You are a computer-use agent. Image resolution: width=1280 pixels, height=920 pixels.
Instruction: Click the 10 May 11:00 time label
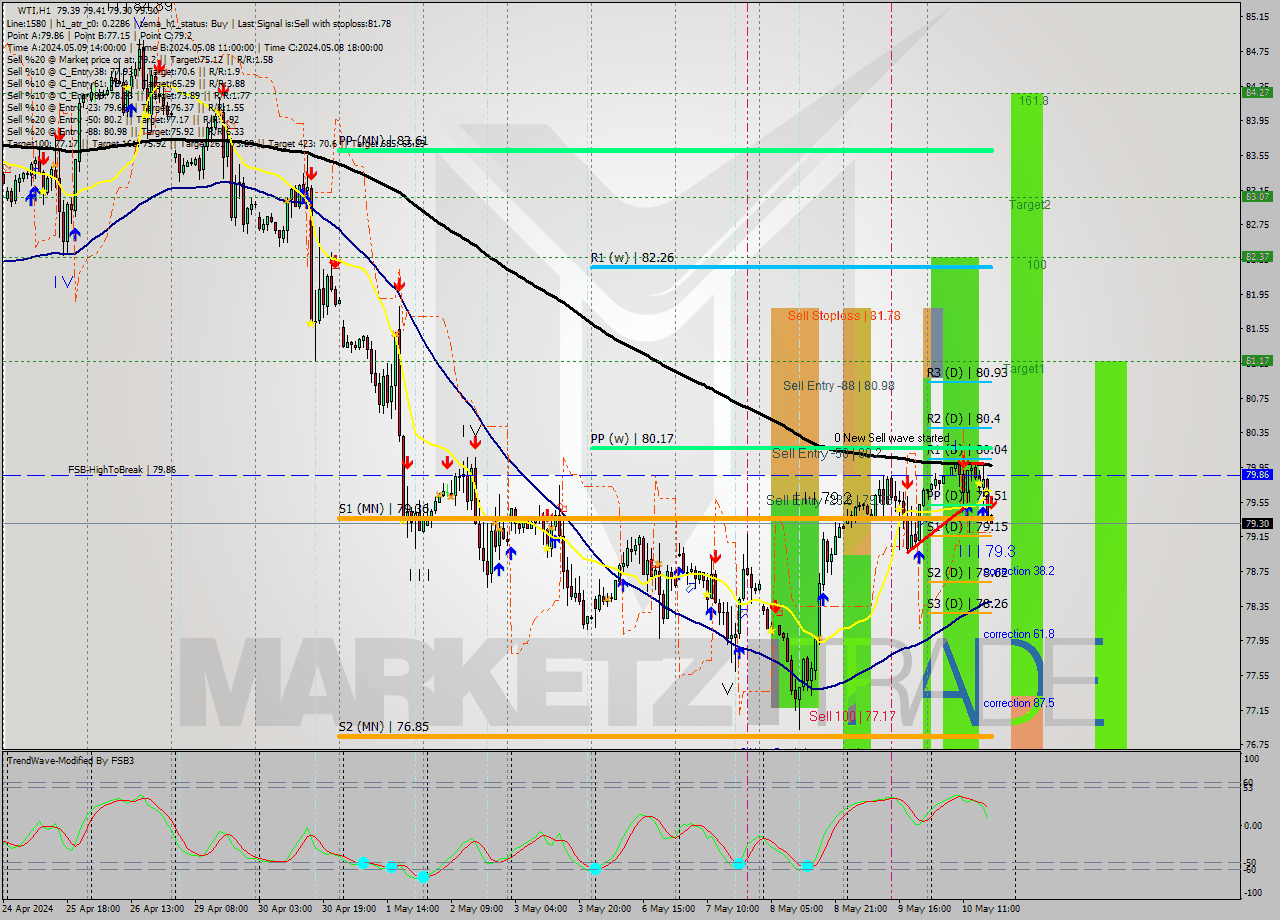(989, 909)
